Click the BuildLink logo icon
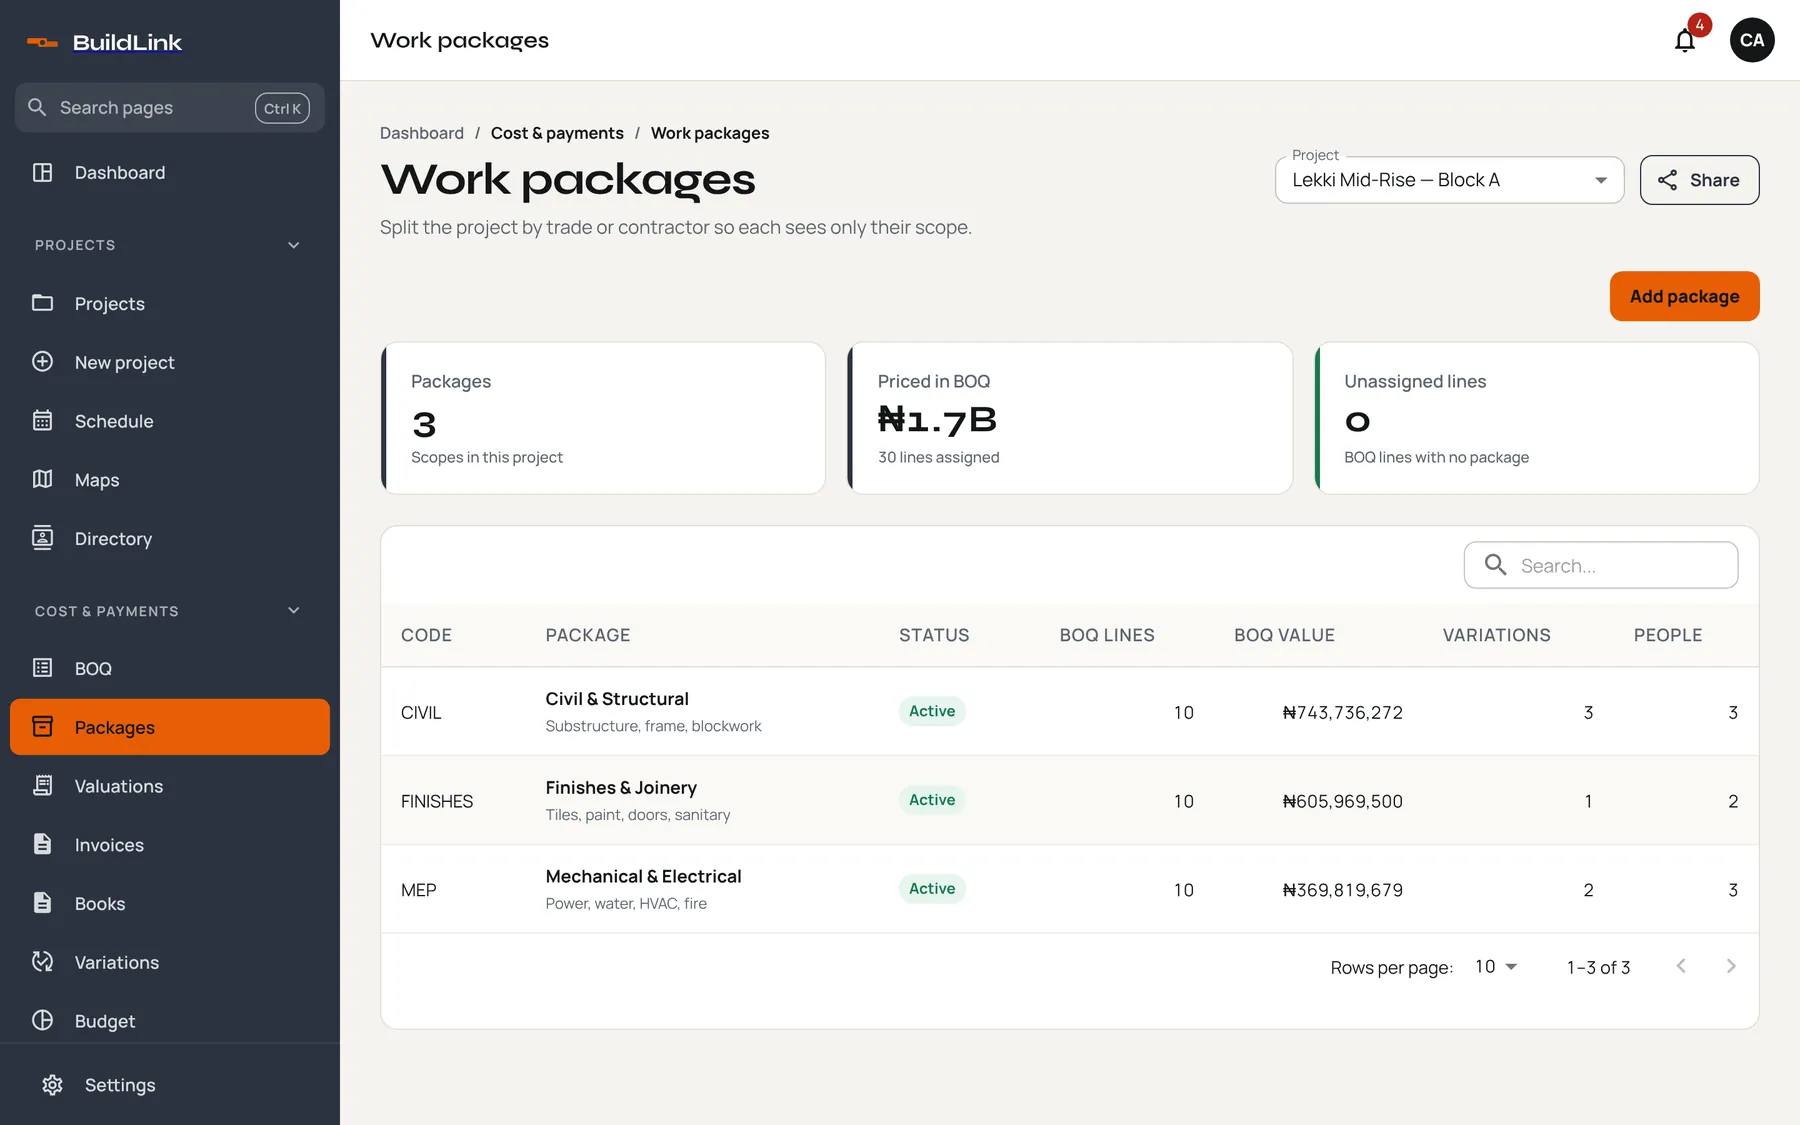The width and height of the screenshot is (1800, 1125). click(x=42, y=42)
